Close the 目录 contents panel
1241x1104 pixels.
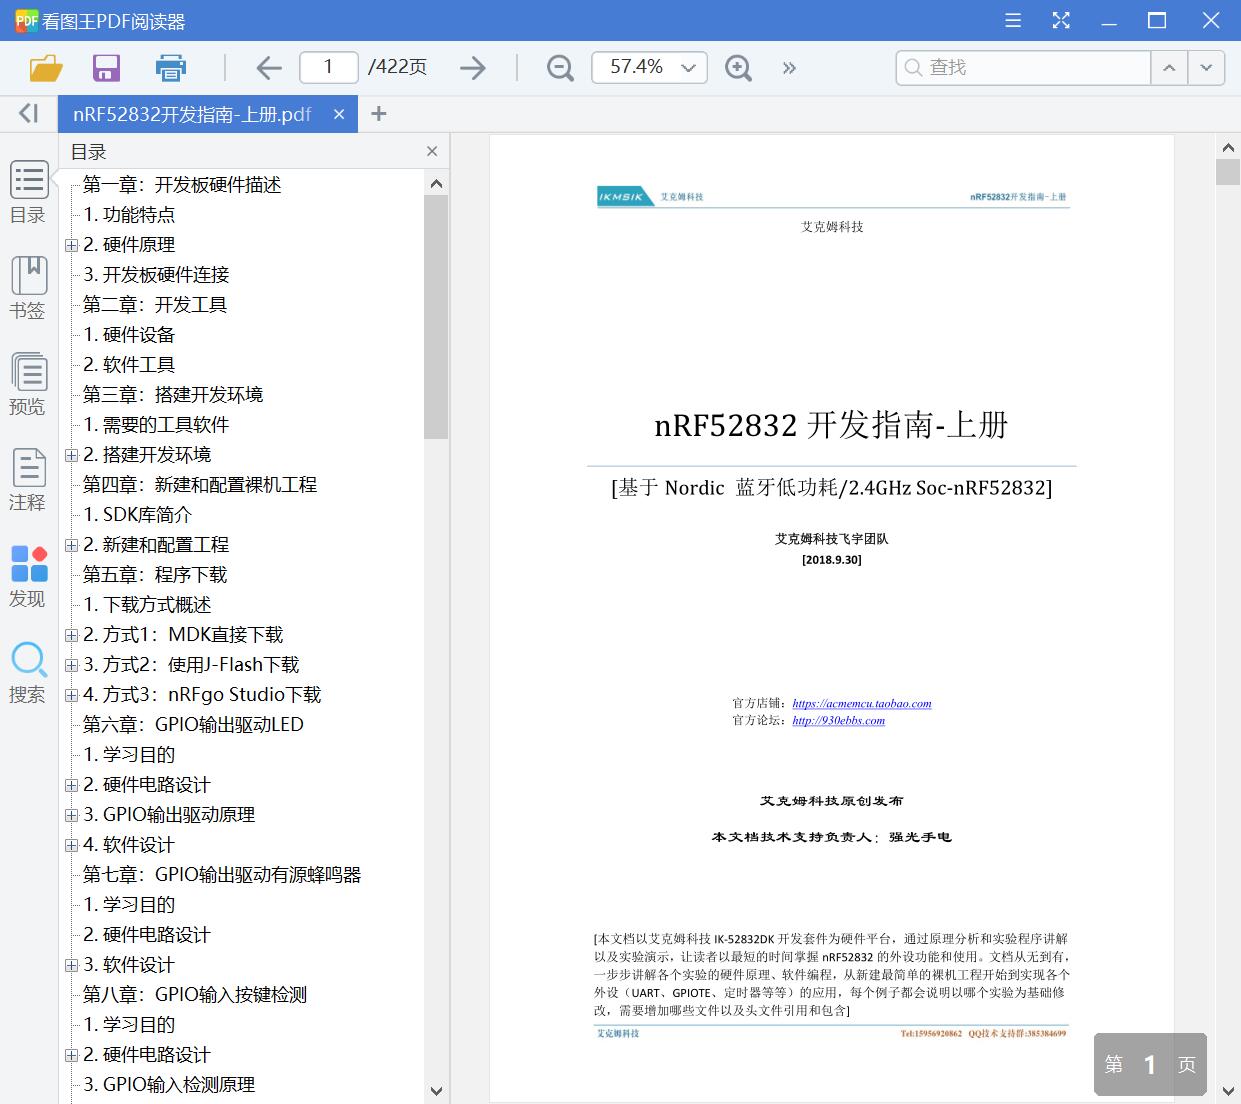click(432, 151)
